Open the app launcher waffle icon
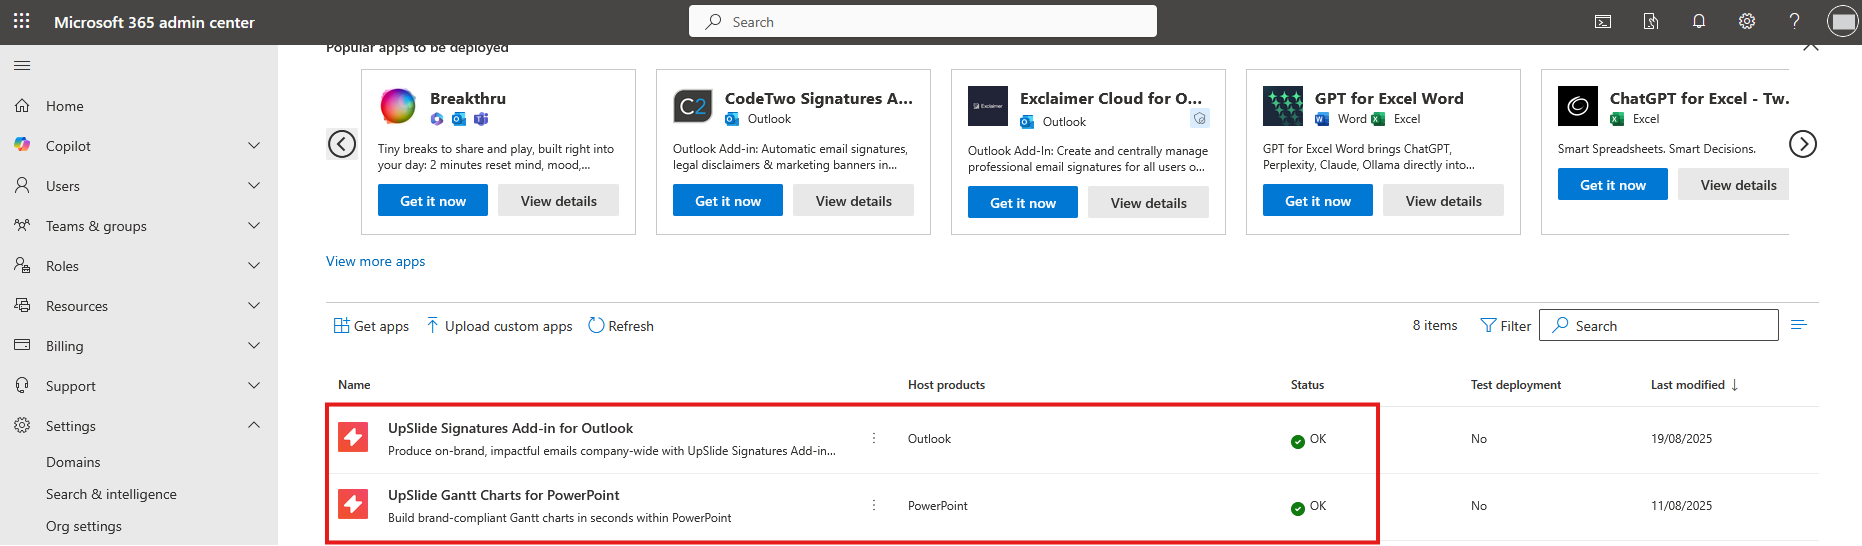The height and width of the screenshot is (546, 1862). [22, 21]
